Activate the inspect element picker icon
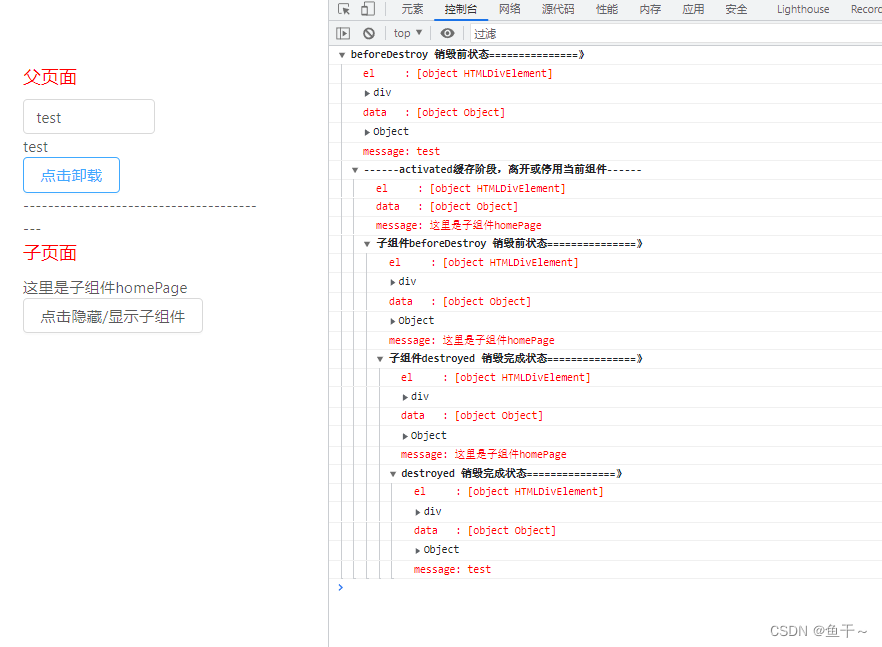 coord(344,10)
